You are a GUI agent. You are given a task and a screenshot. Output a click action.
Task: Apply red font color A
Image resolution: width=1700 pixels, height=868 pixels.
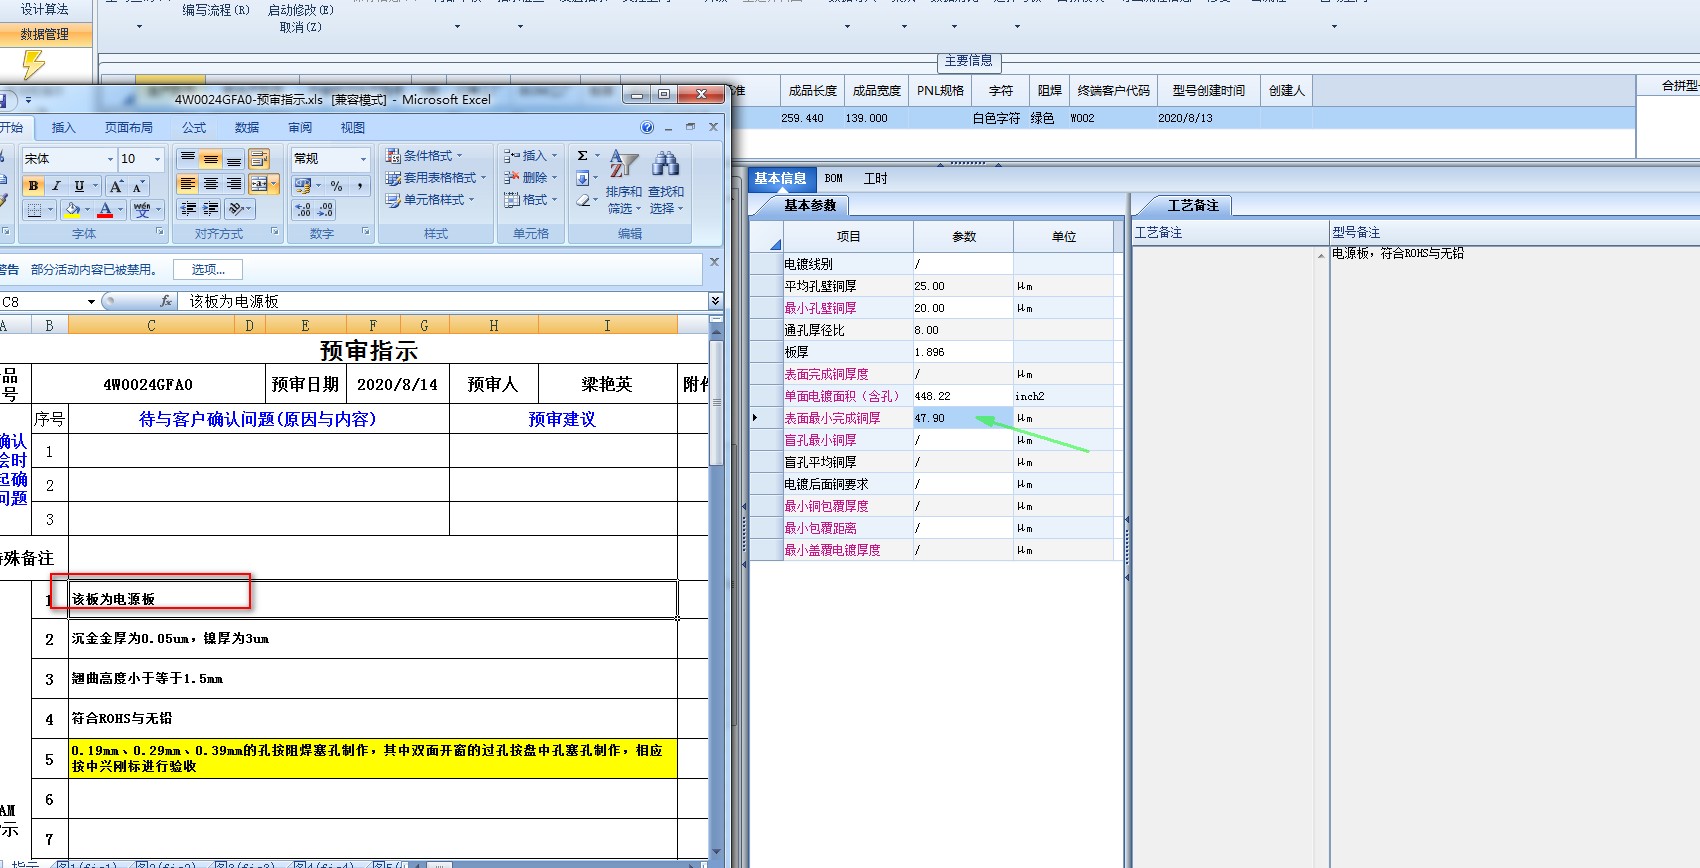tap(104, 210)
